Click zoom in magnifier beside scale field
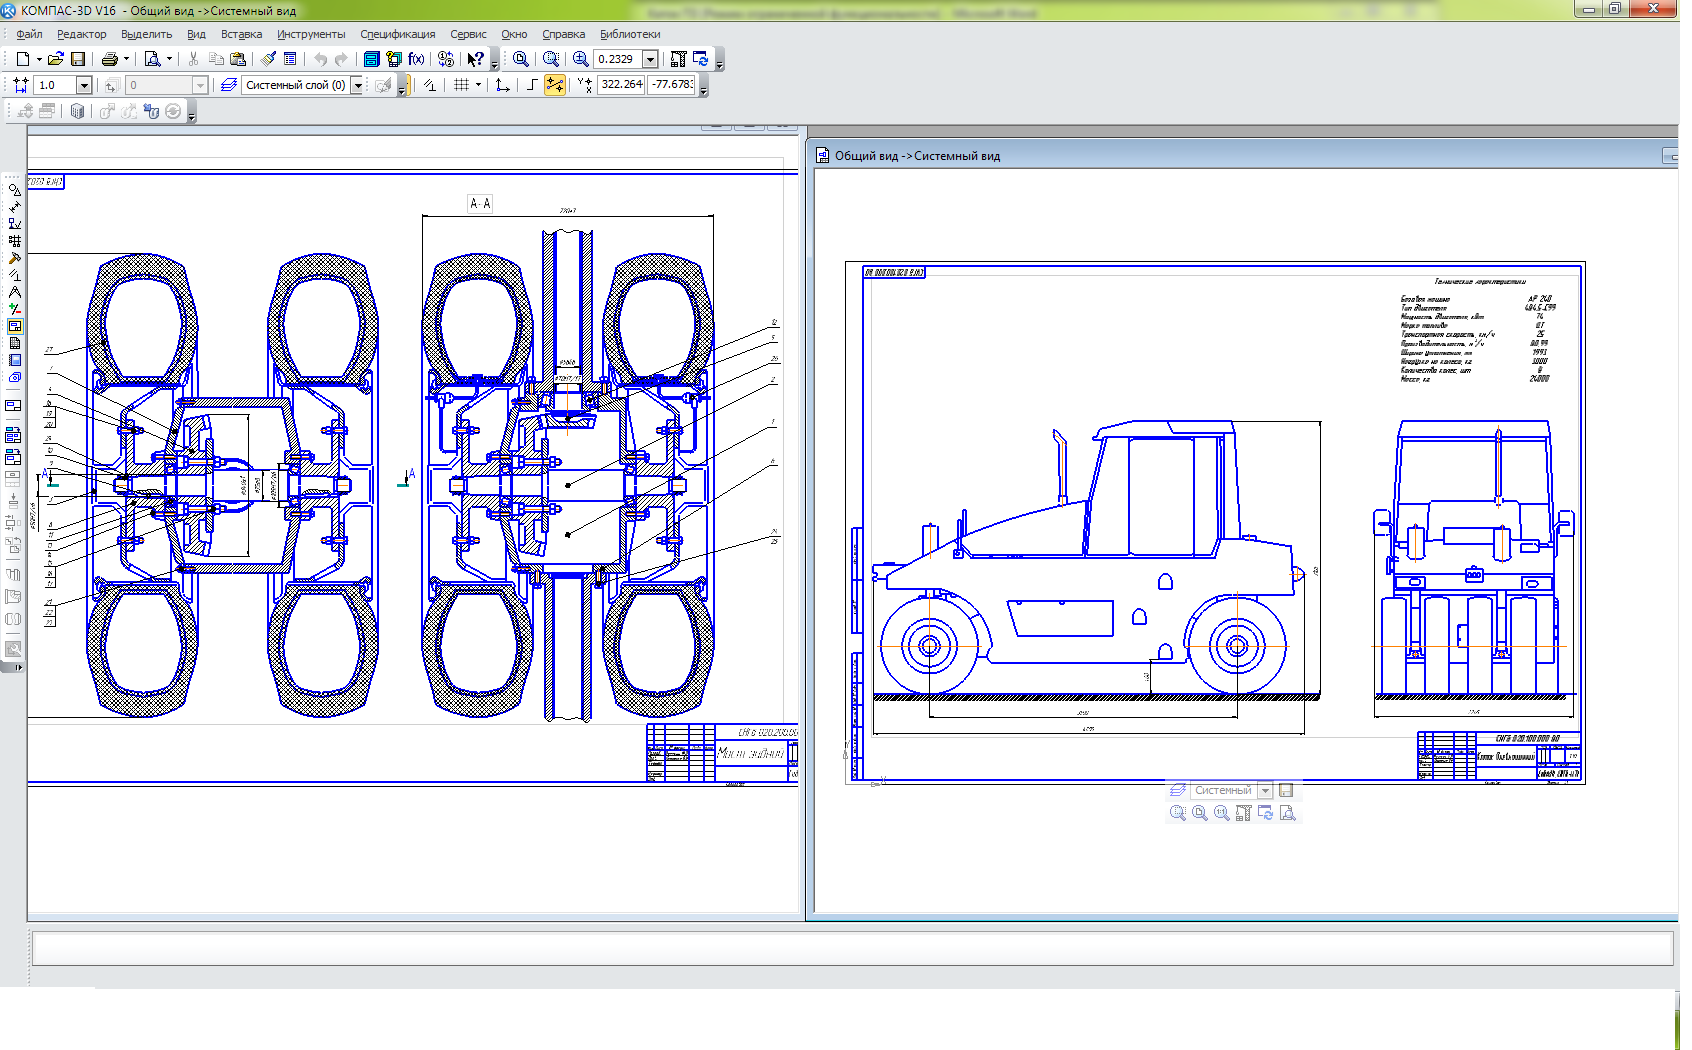Viewport: 1692px width, 1050px height. click(x=581, y=59)
